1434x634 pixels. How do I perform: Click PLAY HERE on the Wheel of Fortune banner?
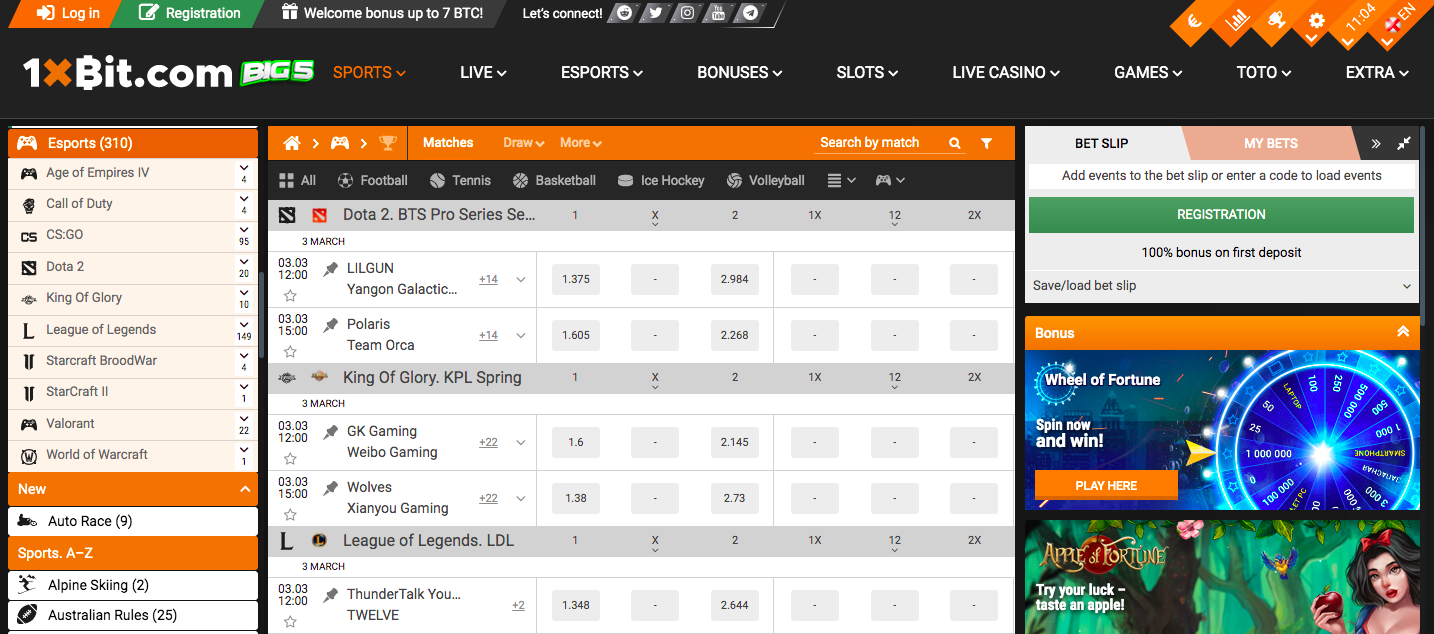click(1106, 485)
